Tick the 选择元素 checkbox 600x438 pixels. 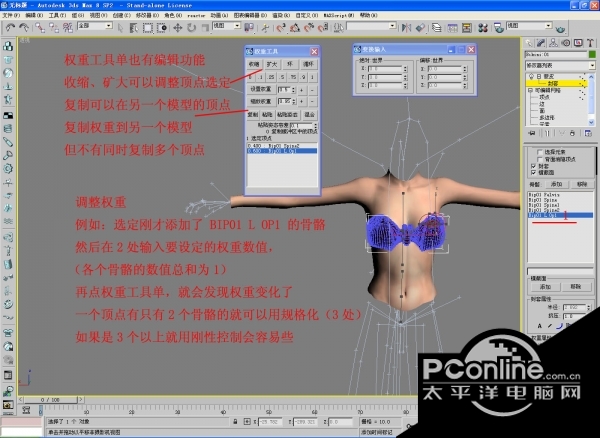click(540, 152)
